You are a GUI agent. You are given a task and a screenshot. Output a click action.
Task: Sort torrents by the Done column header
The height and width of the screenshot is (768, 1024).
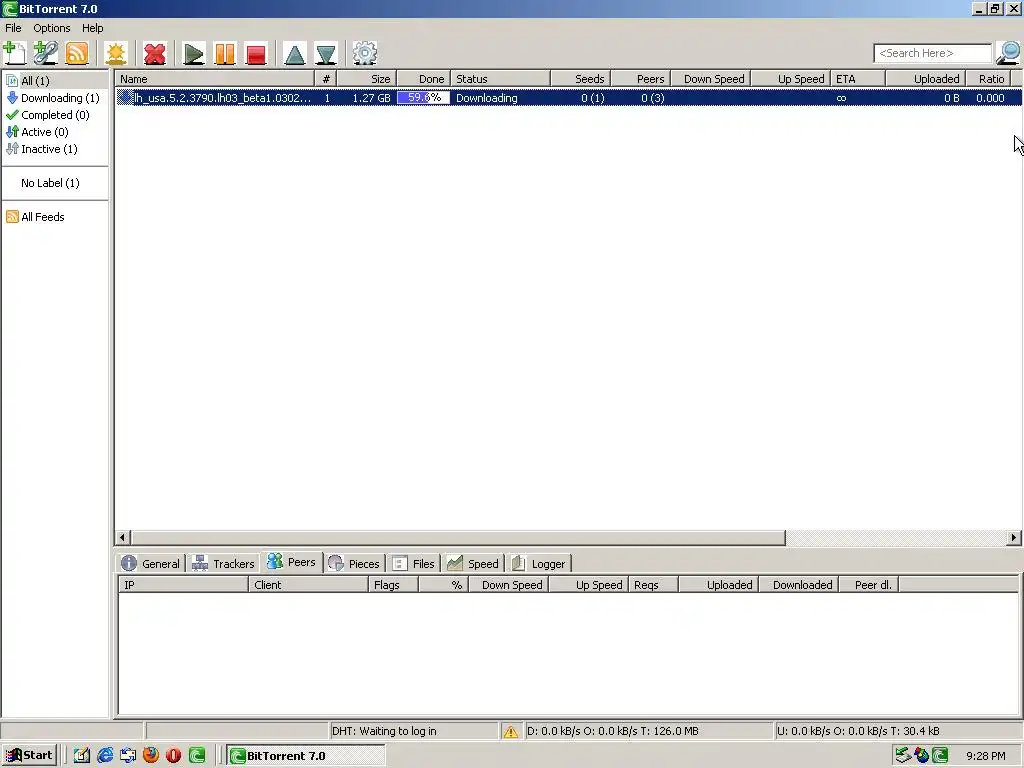423,79
